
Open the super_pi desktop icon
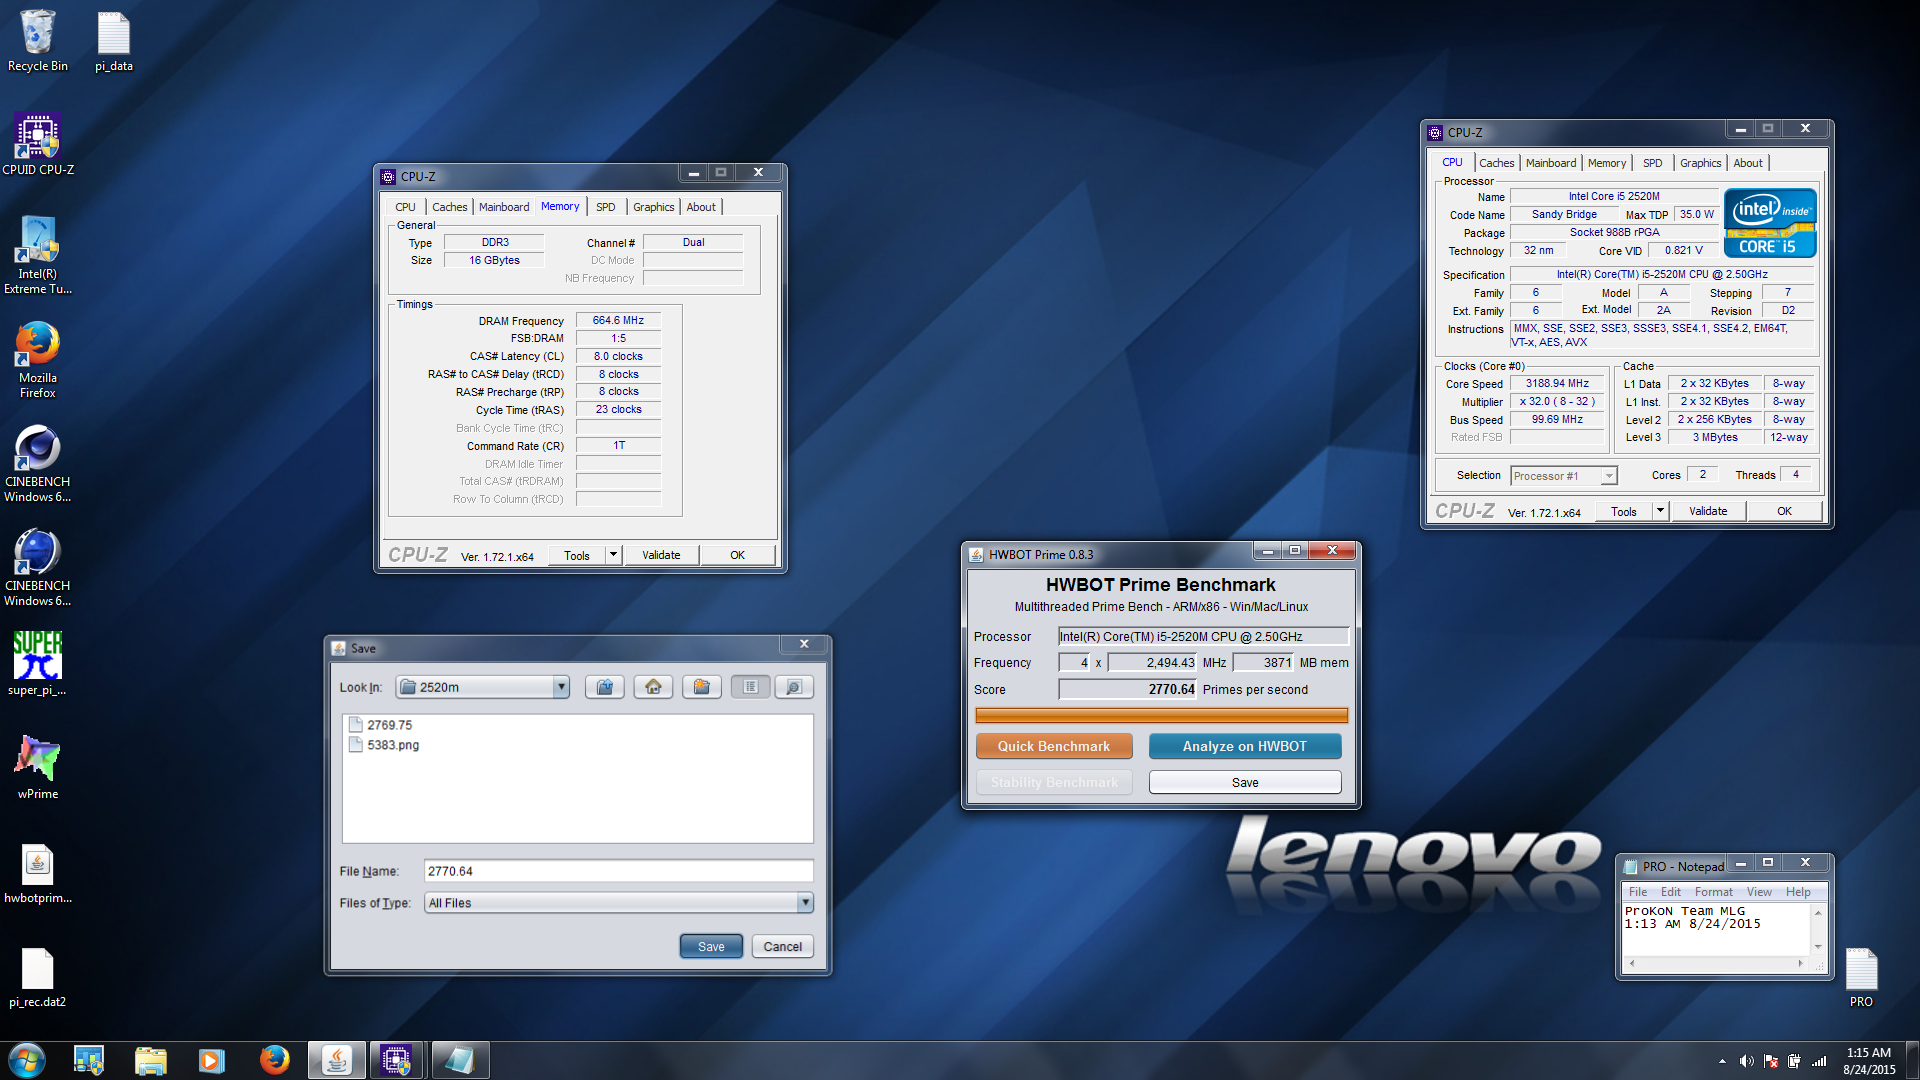pos(38,662)
